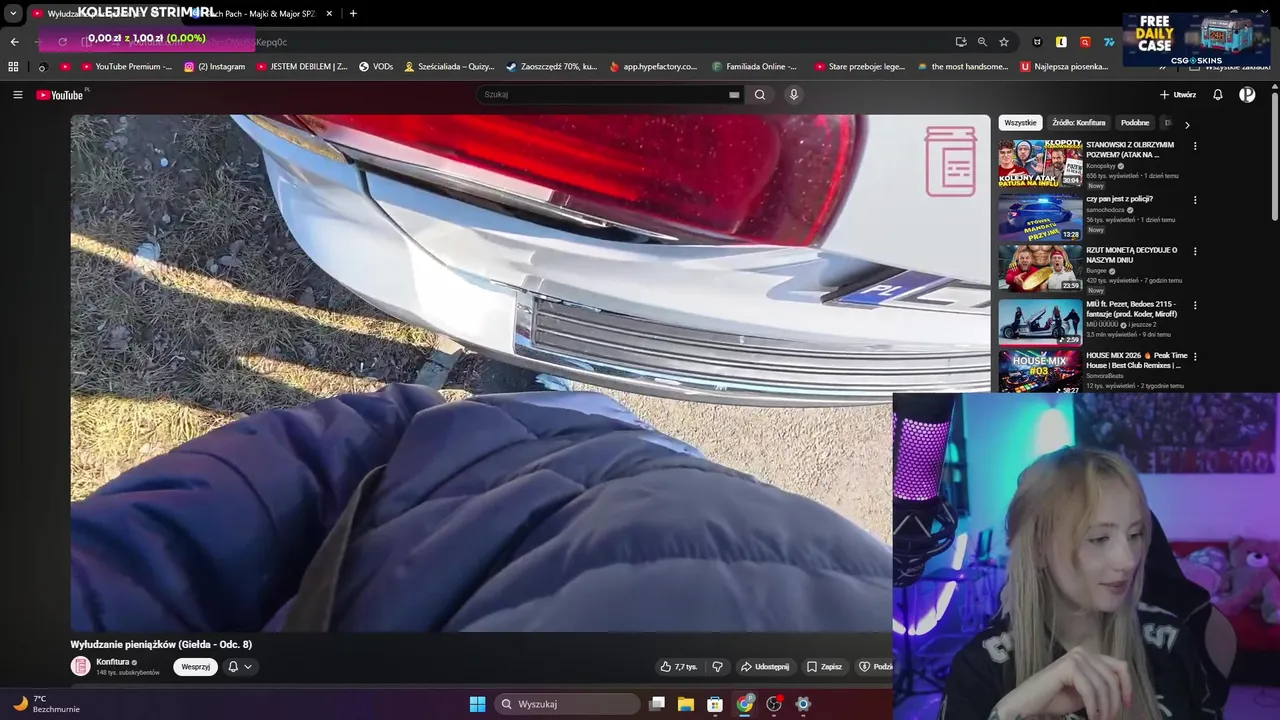Open the Zaoszczędź 70% bookmark
This screenshot has width=1280, height=720.
pyautogui.click(x=551, y=67)
